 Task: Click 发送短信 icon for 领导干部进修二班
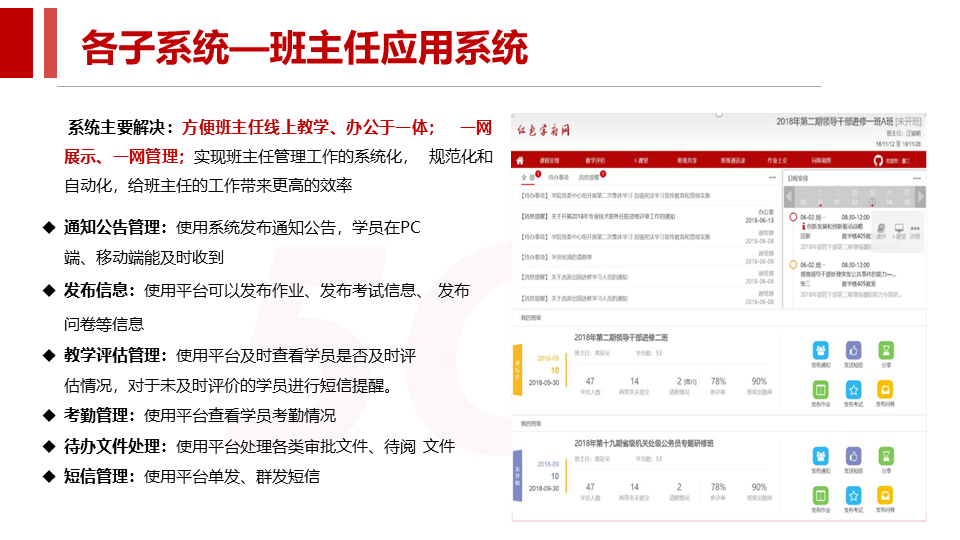coord(853,351)
